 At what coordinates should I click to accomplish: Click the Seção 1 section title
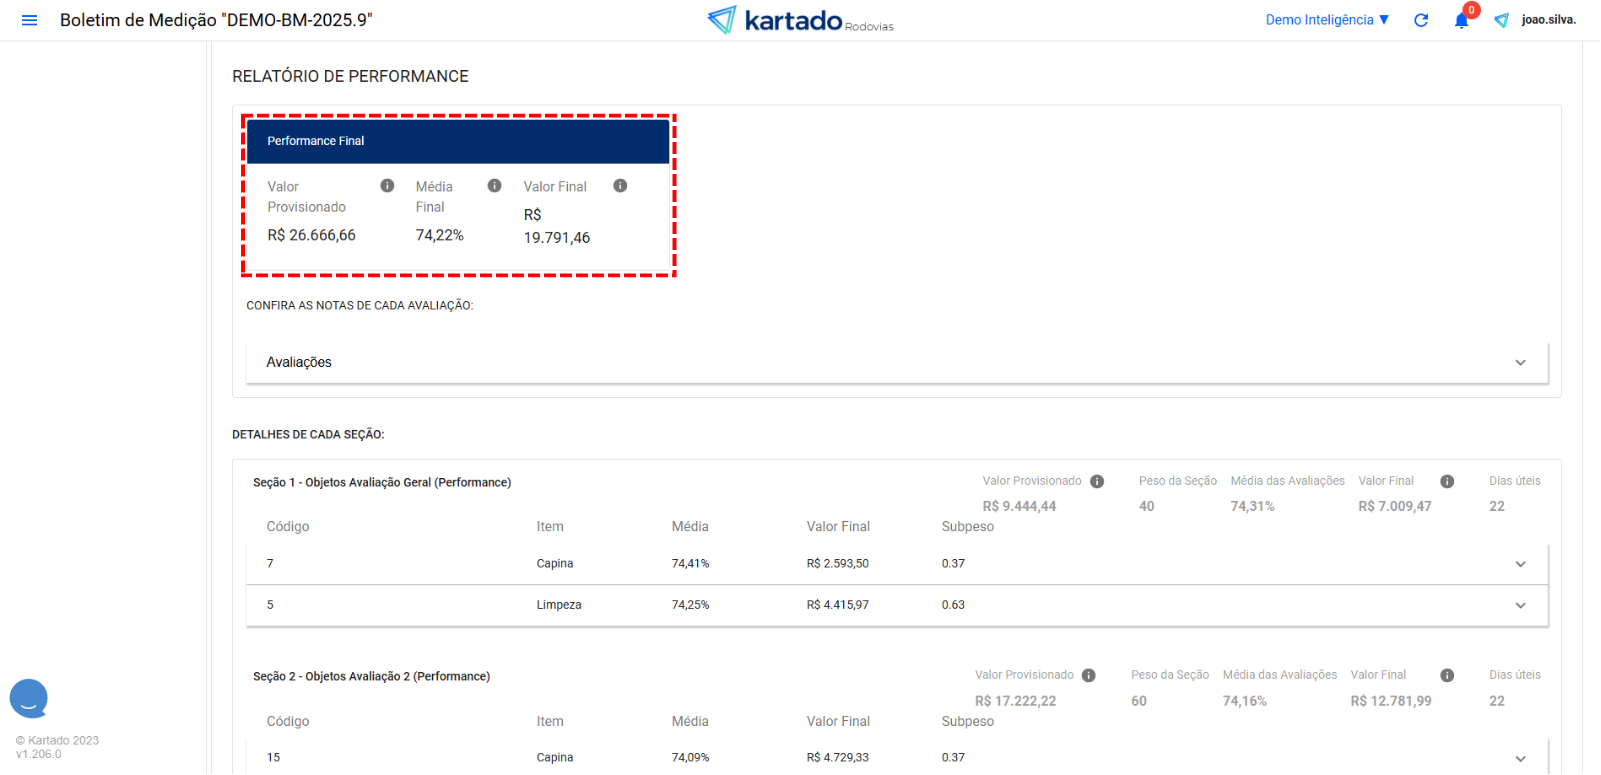(x=382, y=483)
